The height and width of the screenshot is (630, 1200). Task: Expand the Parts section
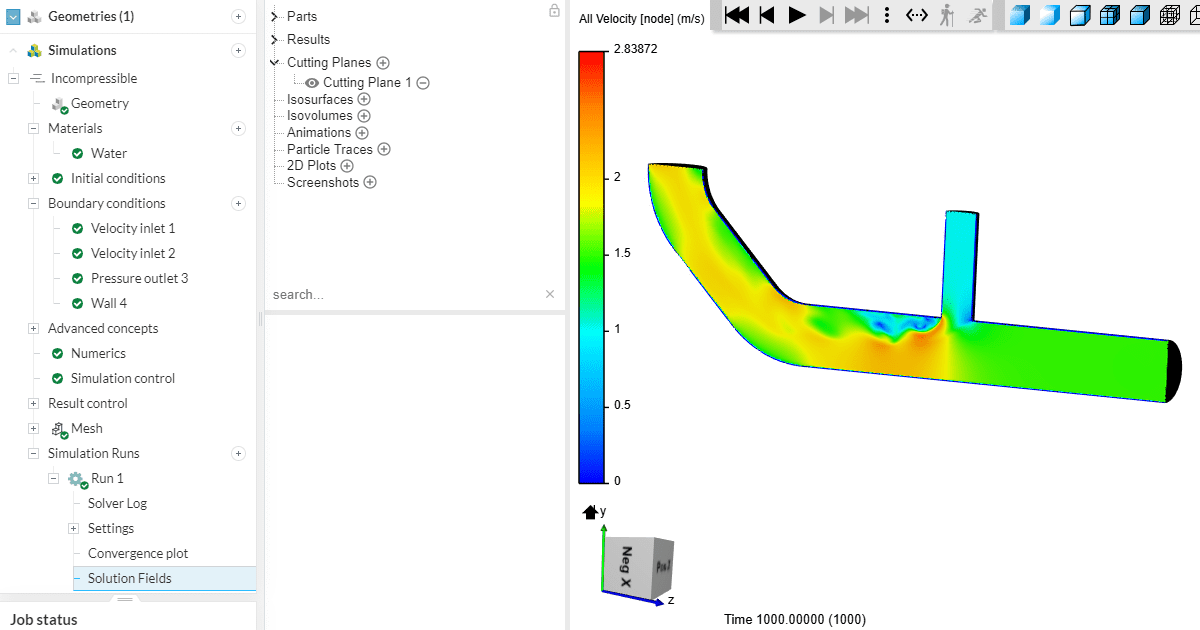[275, 16]
